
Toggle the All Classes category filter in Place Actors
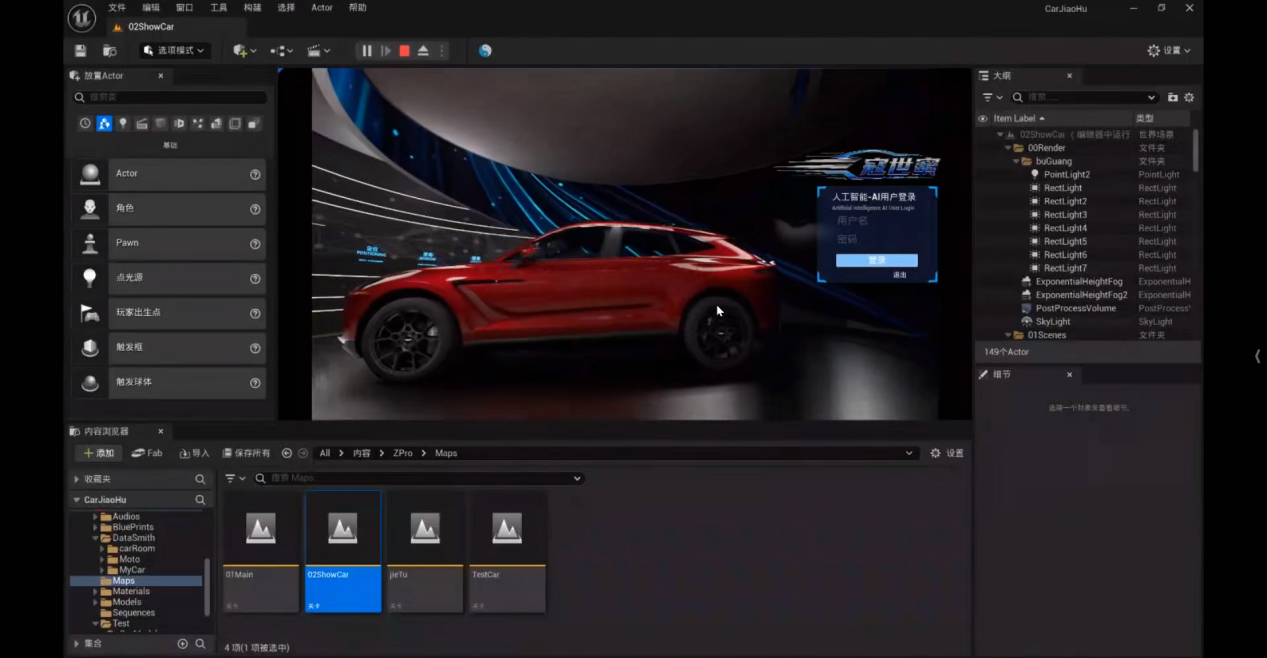(x=254, y=124)
